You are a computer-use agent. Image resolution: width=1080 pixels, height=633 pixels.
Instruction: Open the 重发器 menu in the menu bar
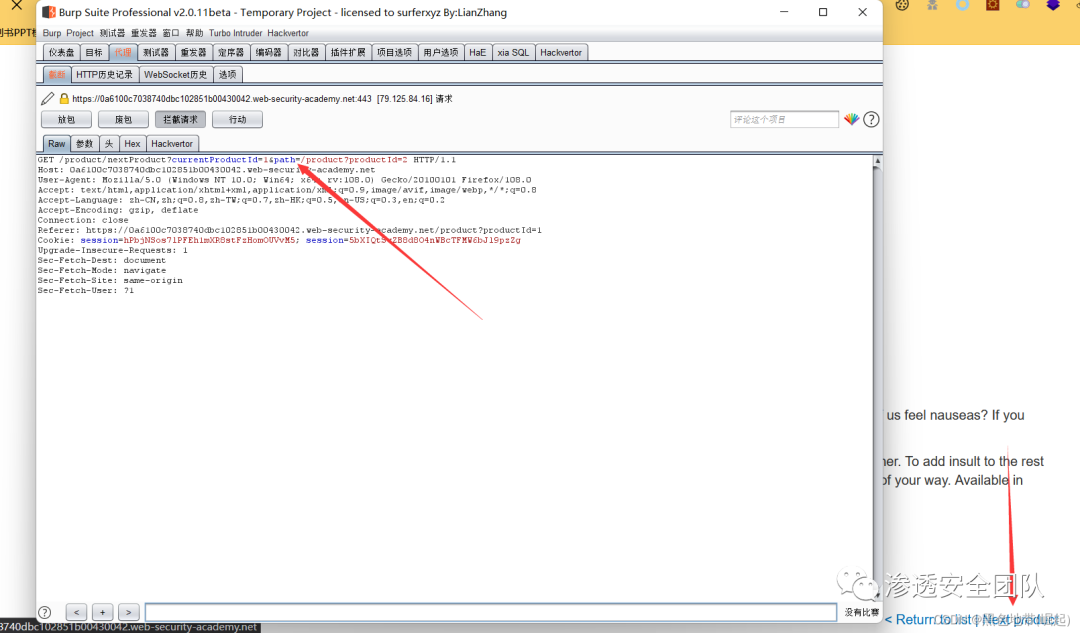pos(144,33)
